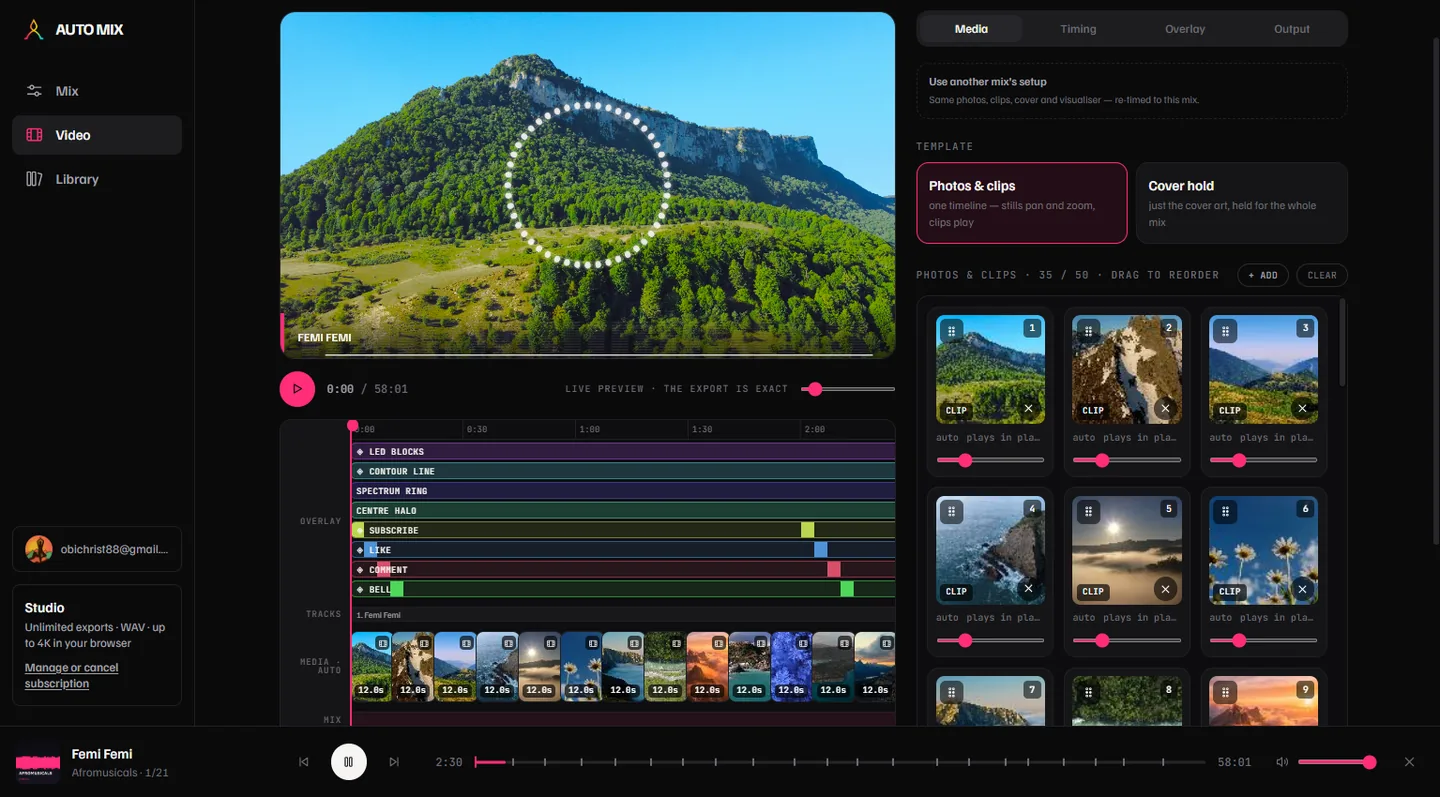Remove clip 3 with its X icon

coord(1302,409)
